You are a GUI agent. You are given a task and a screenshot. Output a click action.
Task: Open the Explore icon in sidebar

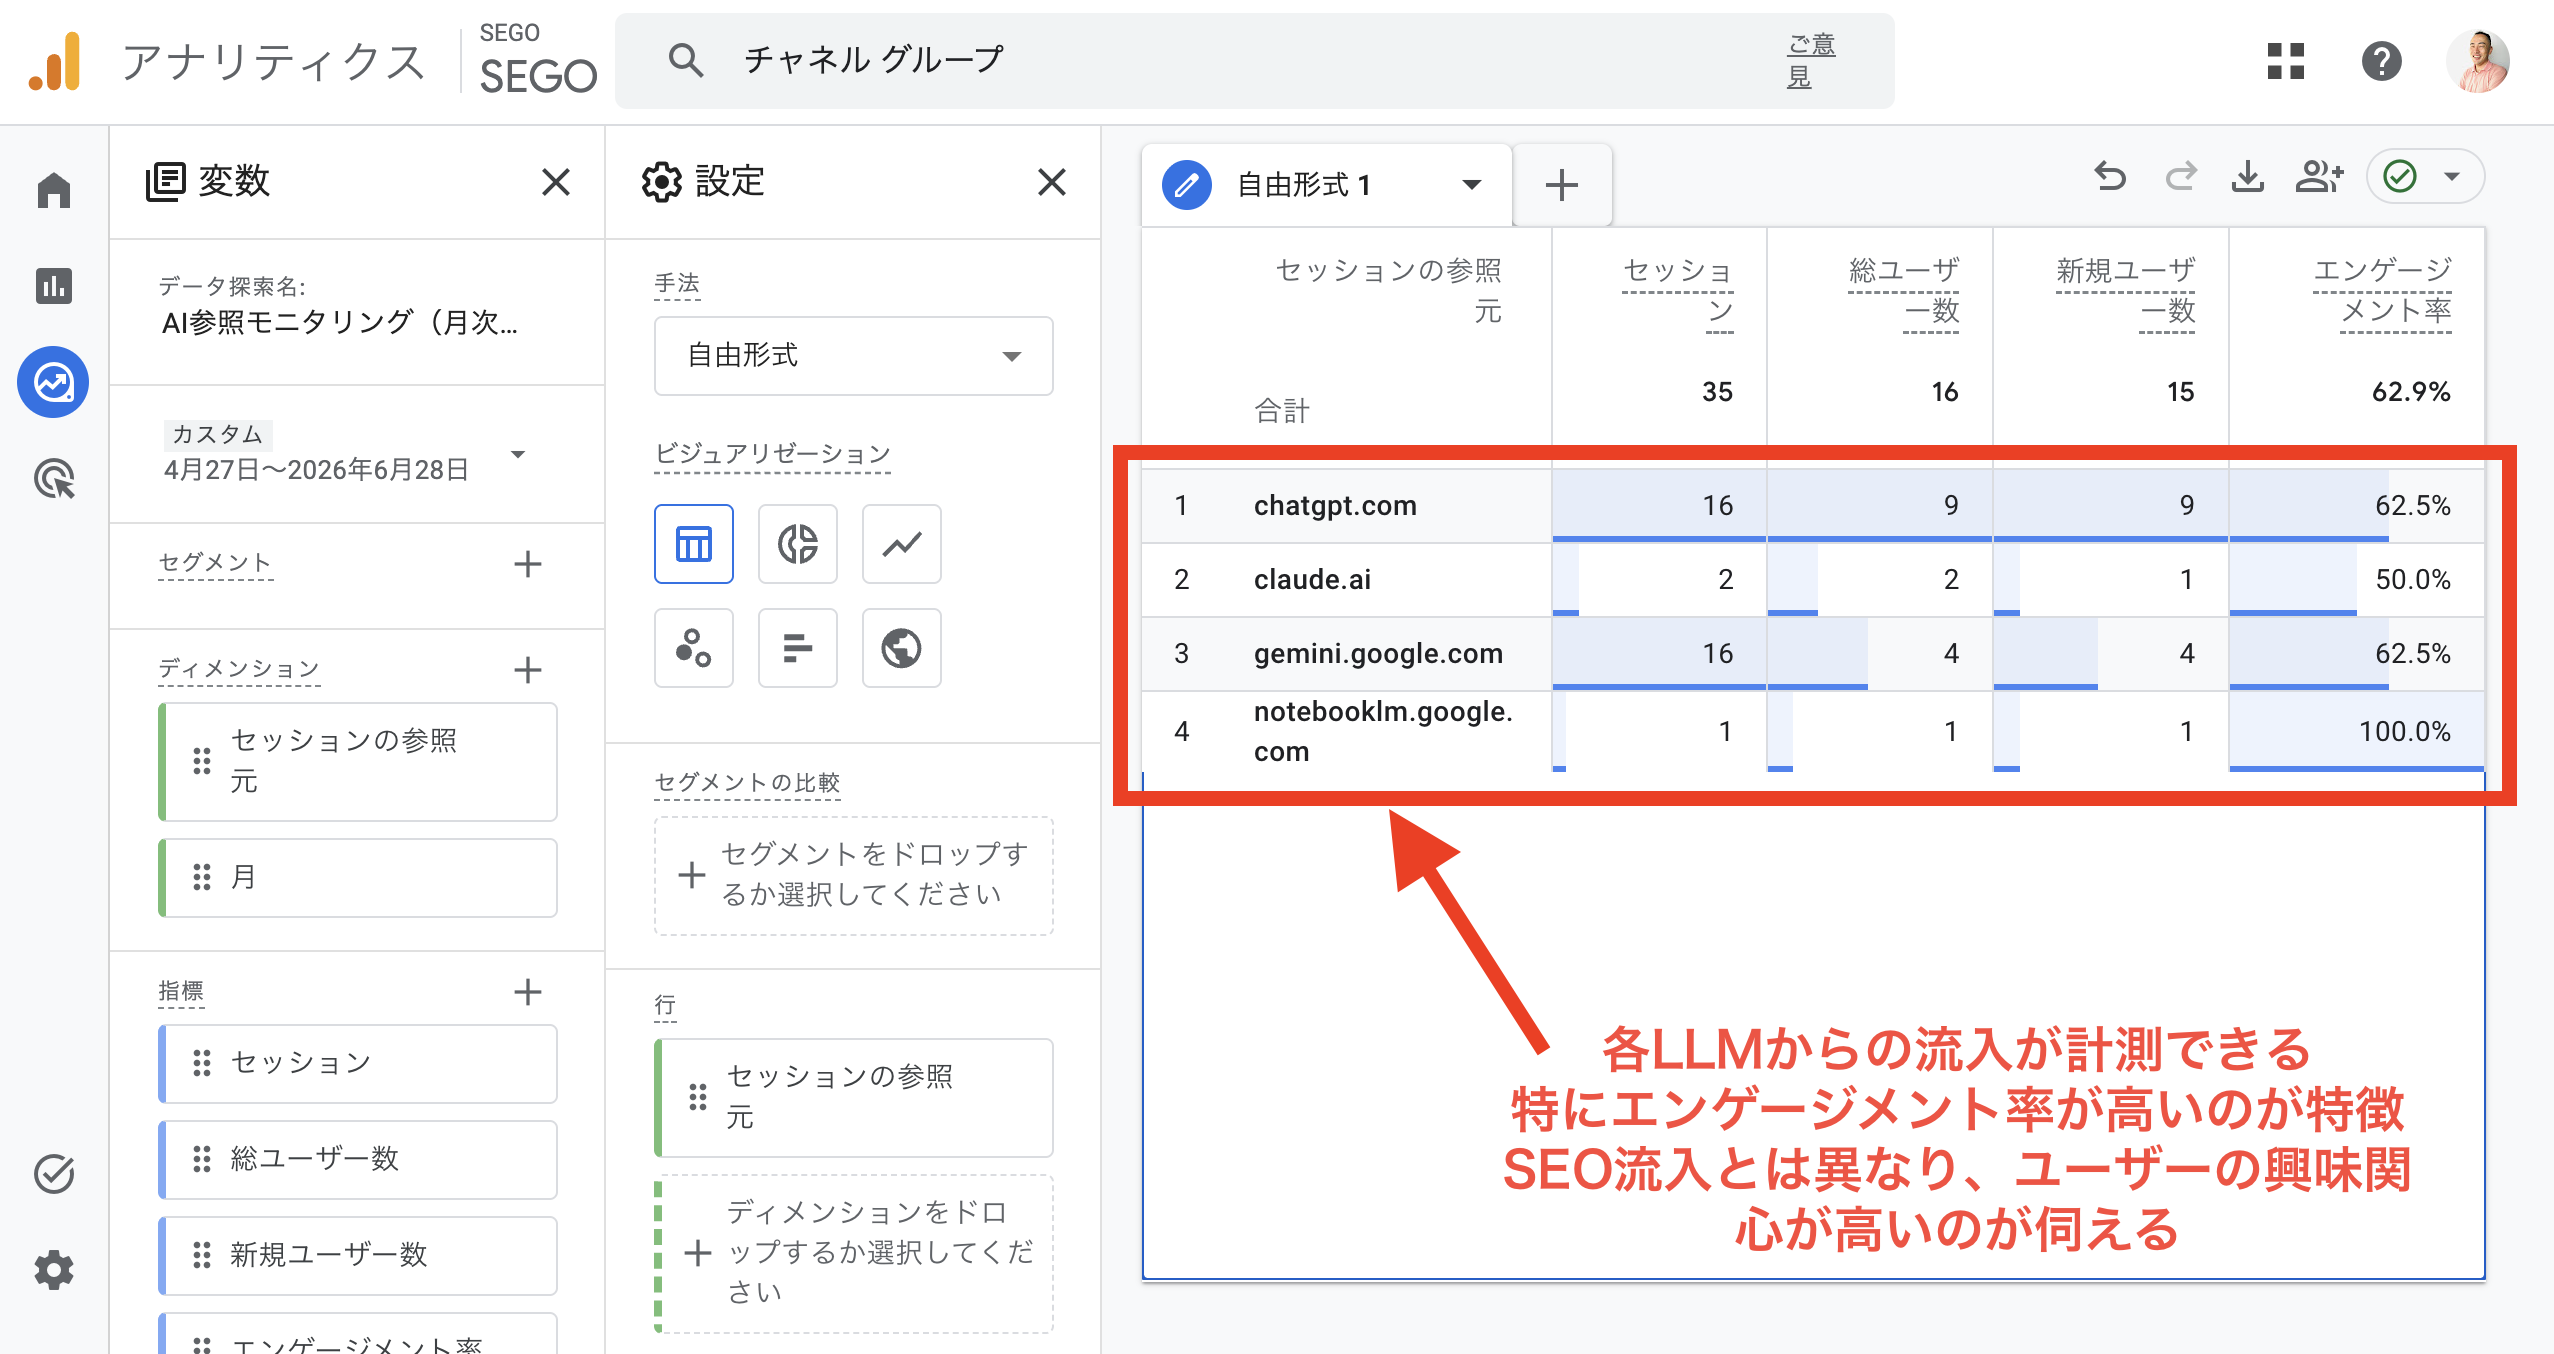click(x=54, y=382)
